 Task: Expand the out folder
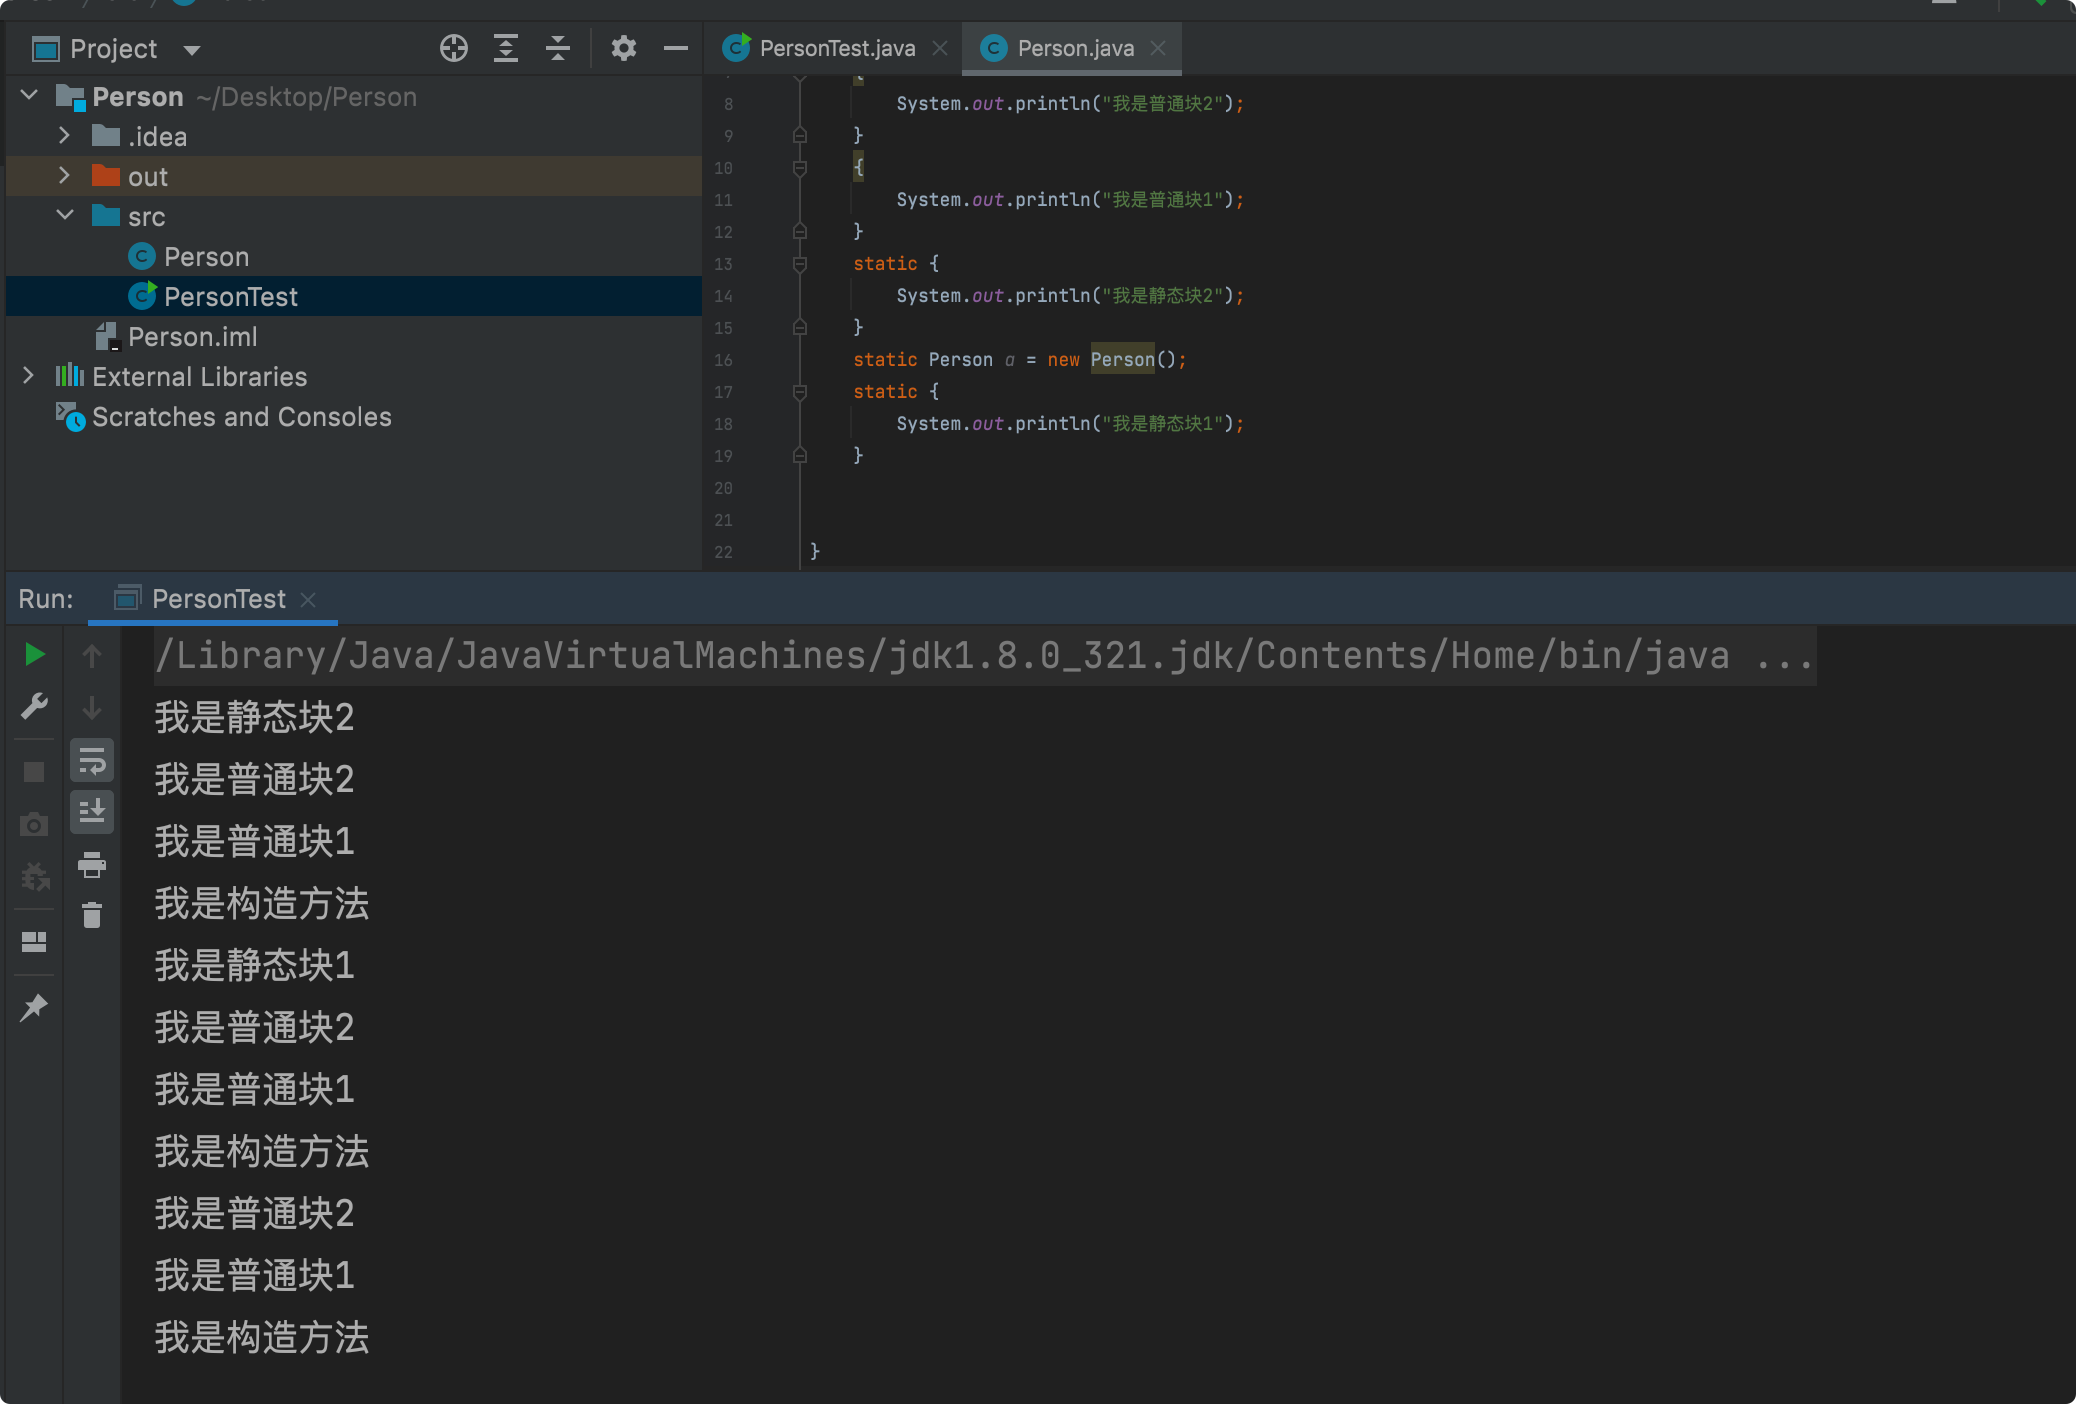tap(65, 176)
